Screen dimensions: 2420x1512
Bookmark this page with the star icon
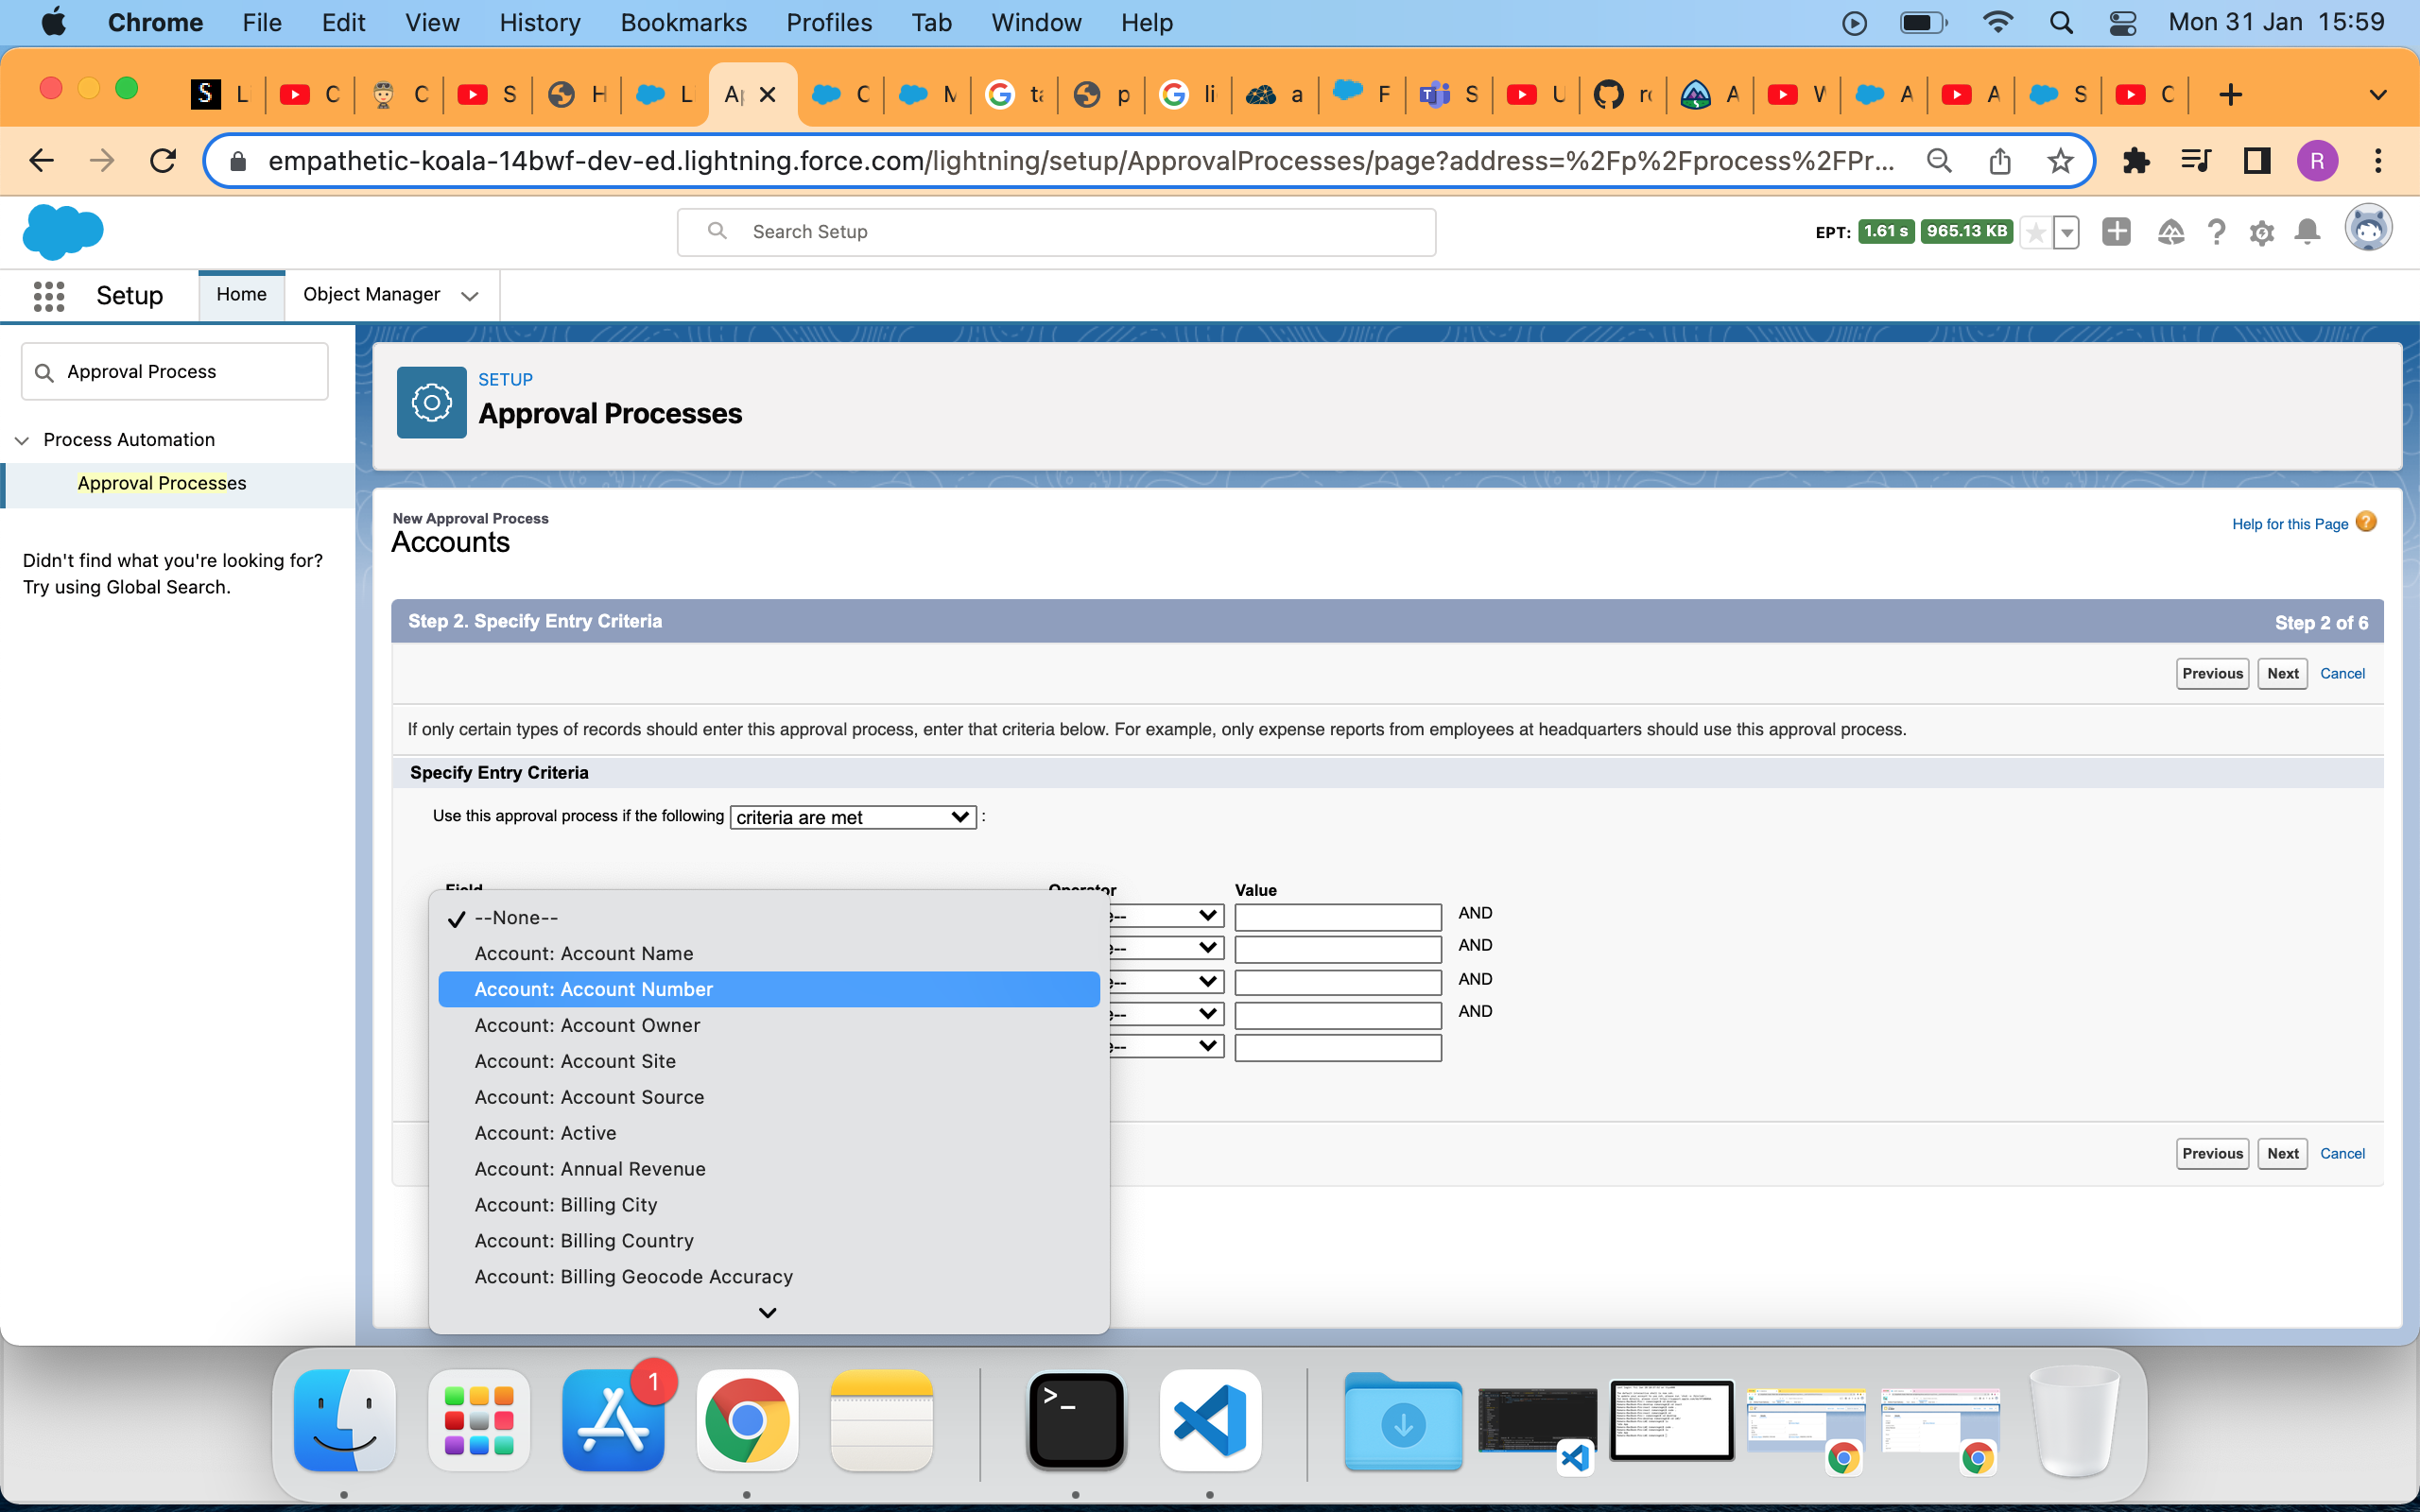(2060, 160)
